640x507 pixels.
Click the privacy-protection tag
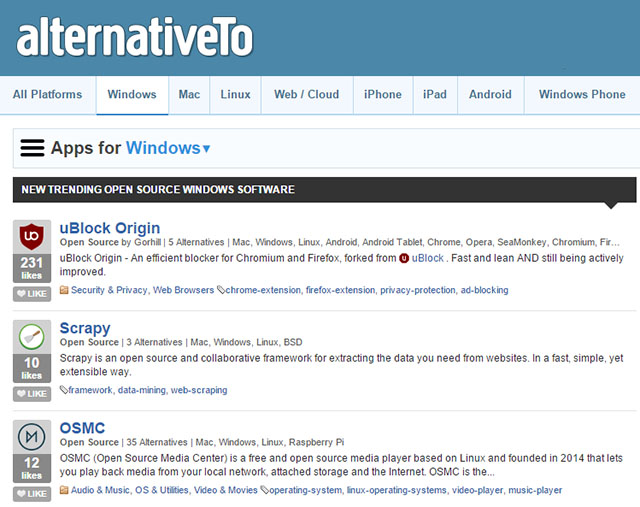418,290
